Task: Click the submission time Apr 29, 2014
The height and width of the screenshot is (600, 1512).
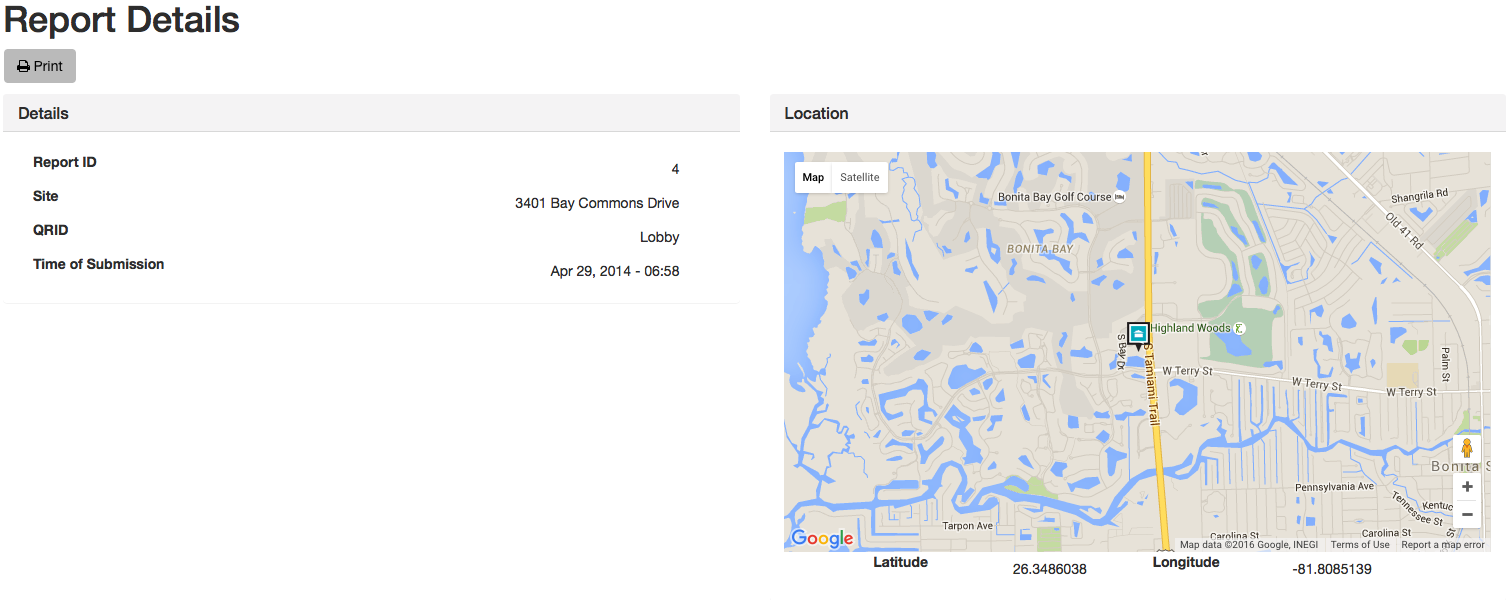Action: click(x=614, y=271)
